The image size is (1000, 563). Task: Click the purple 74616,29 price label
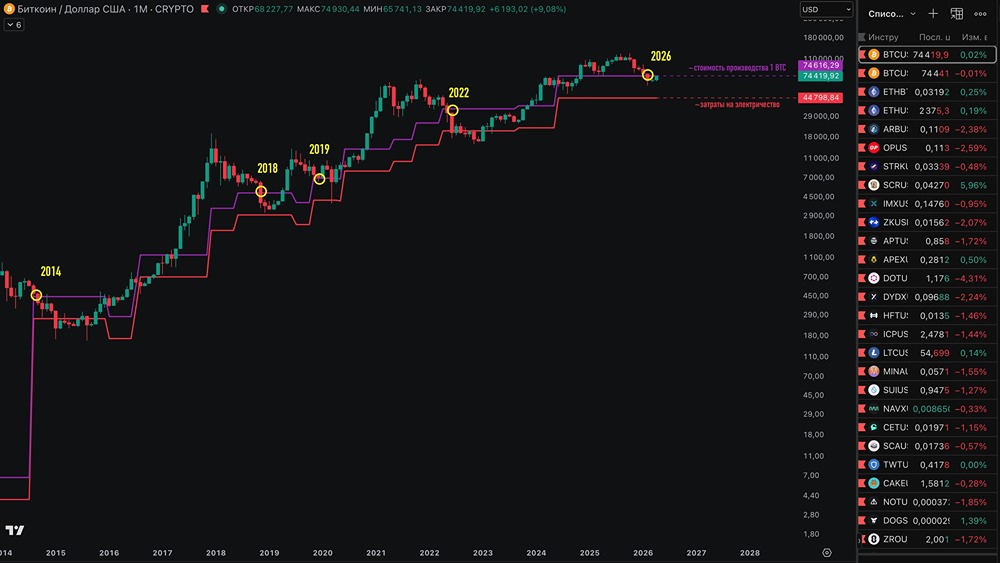tap(821, 65)
